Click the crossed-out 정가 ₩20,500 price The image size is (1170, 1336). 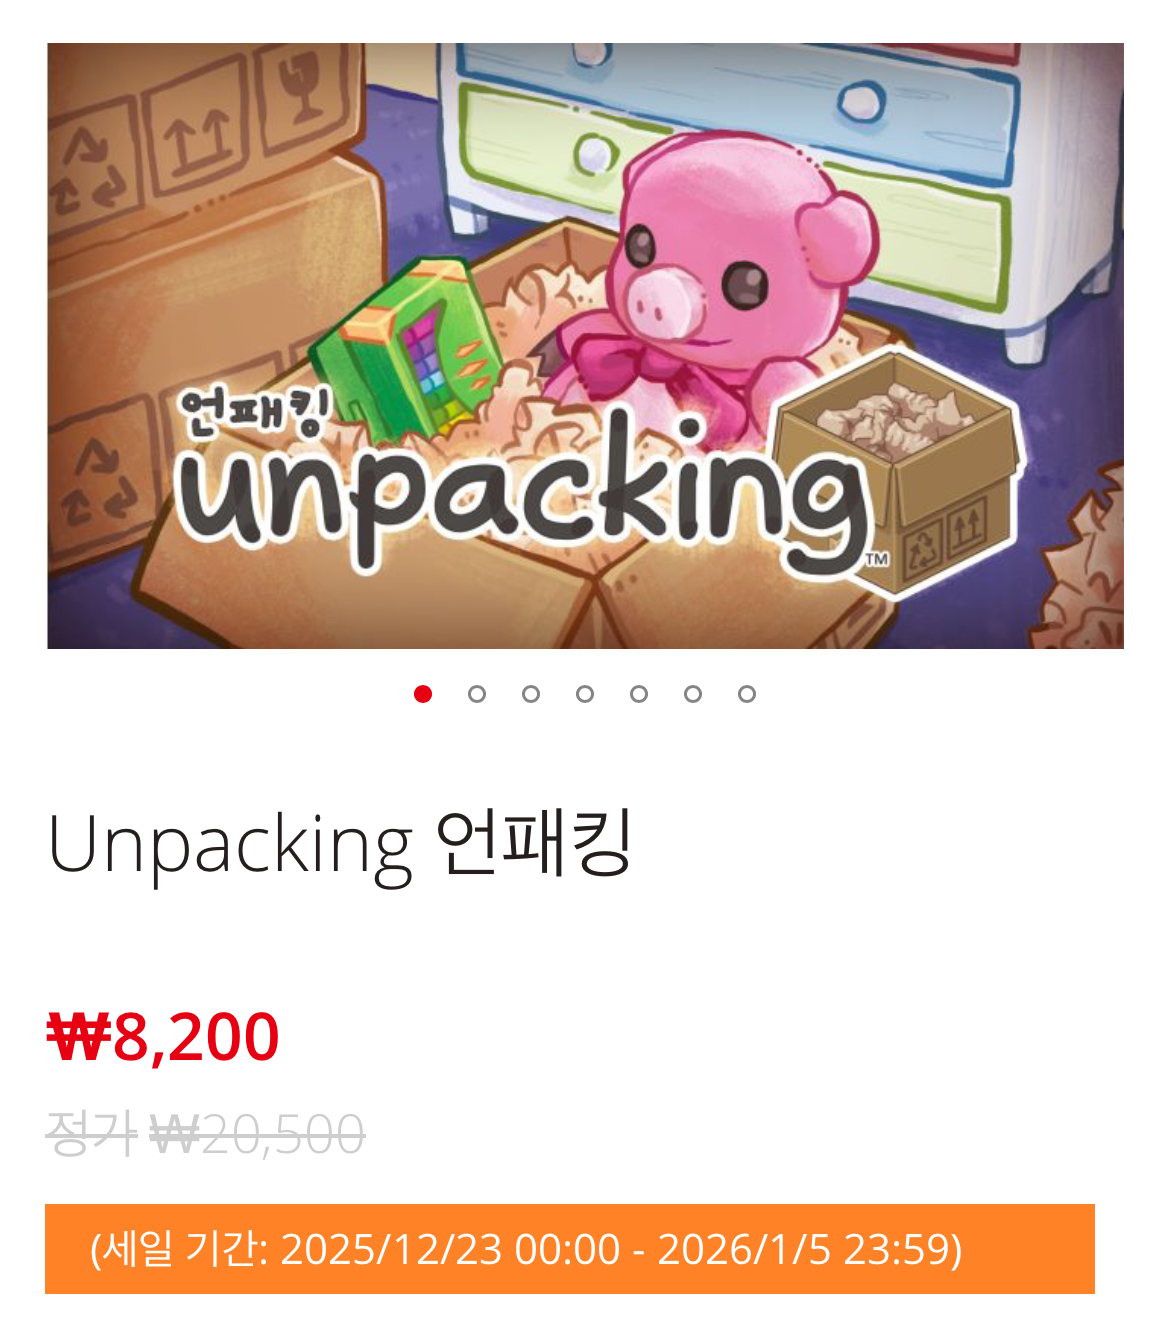point(205,1134)
